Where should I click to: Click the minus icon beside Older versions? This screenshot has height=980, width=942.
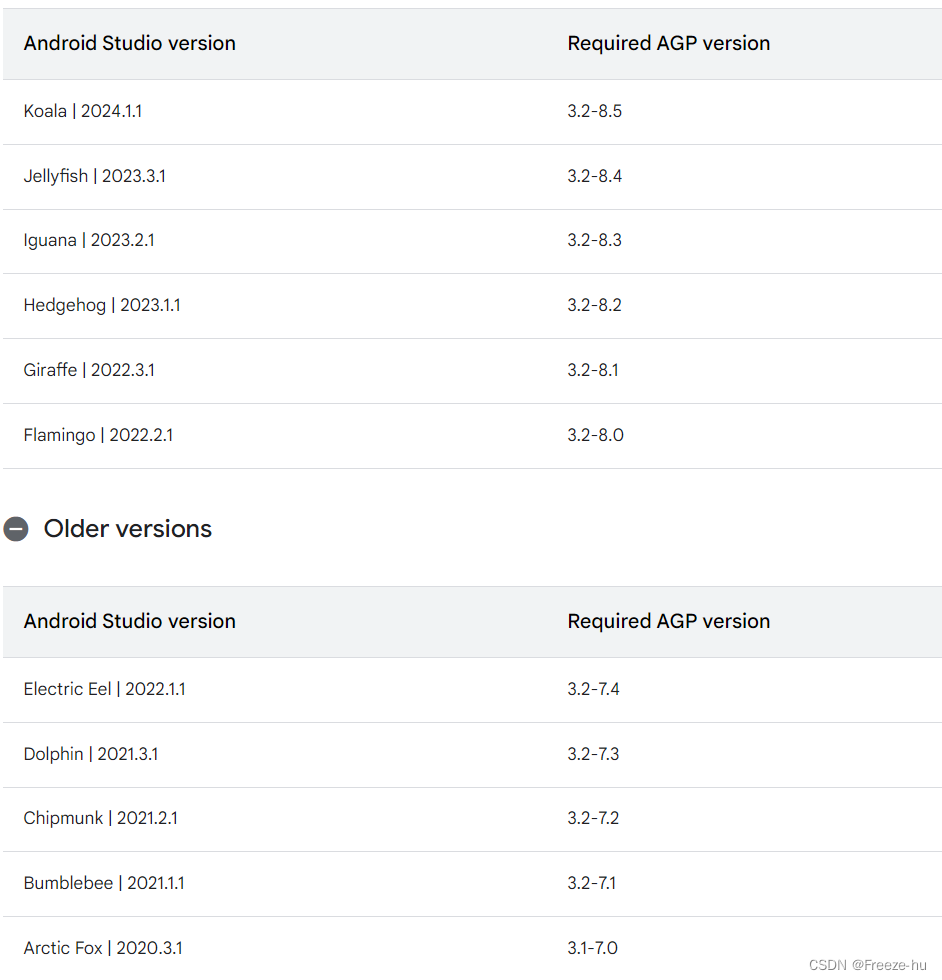point(16,529)
